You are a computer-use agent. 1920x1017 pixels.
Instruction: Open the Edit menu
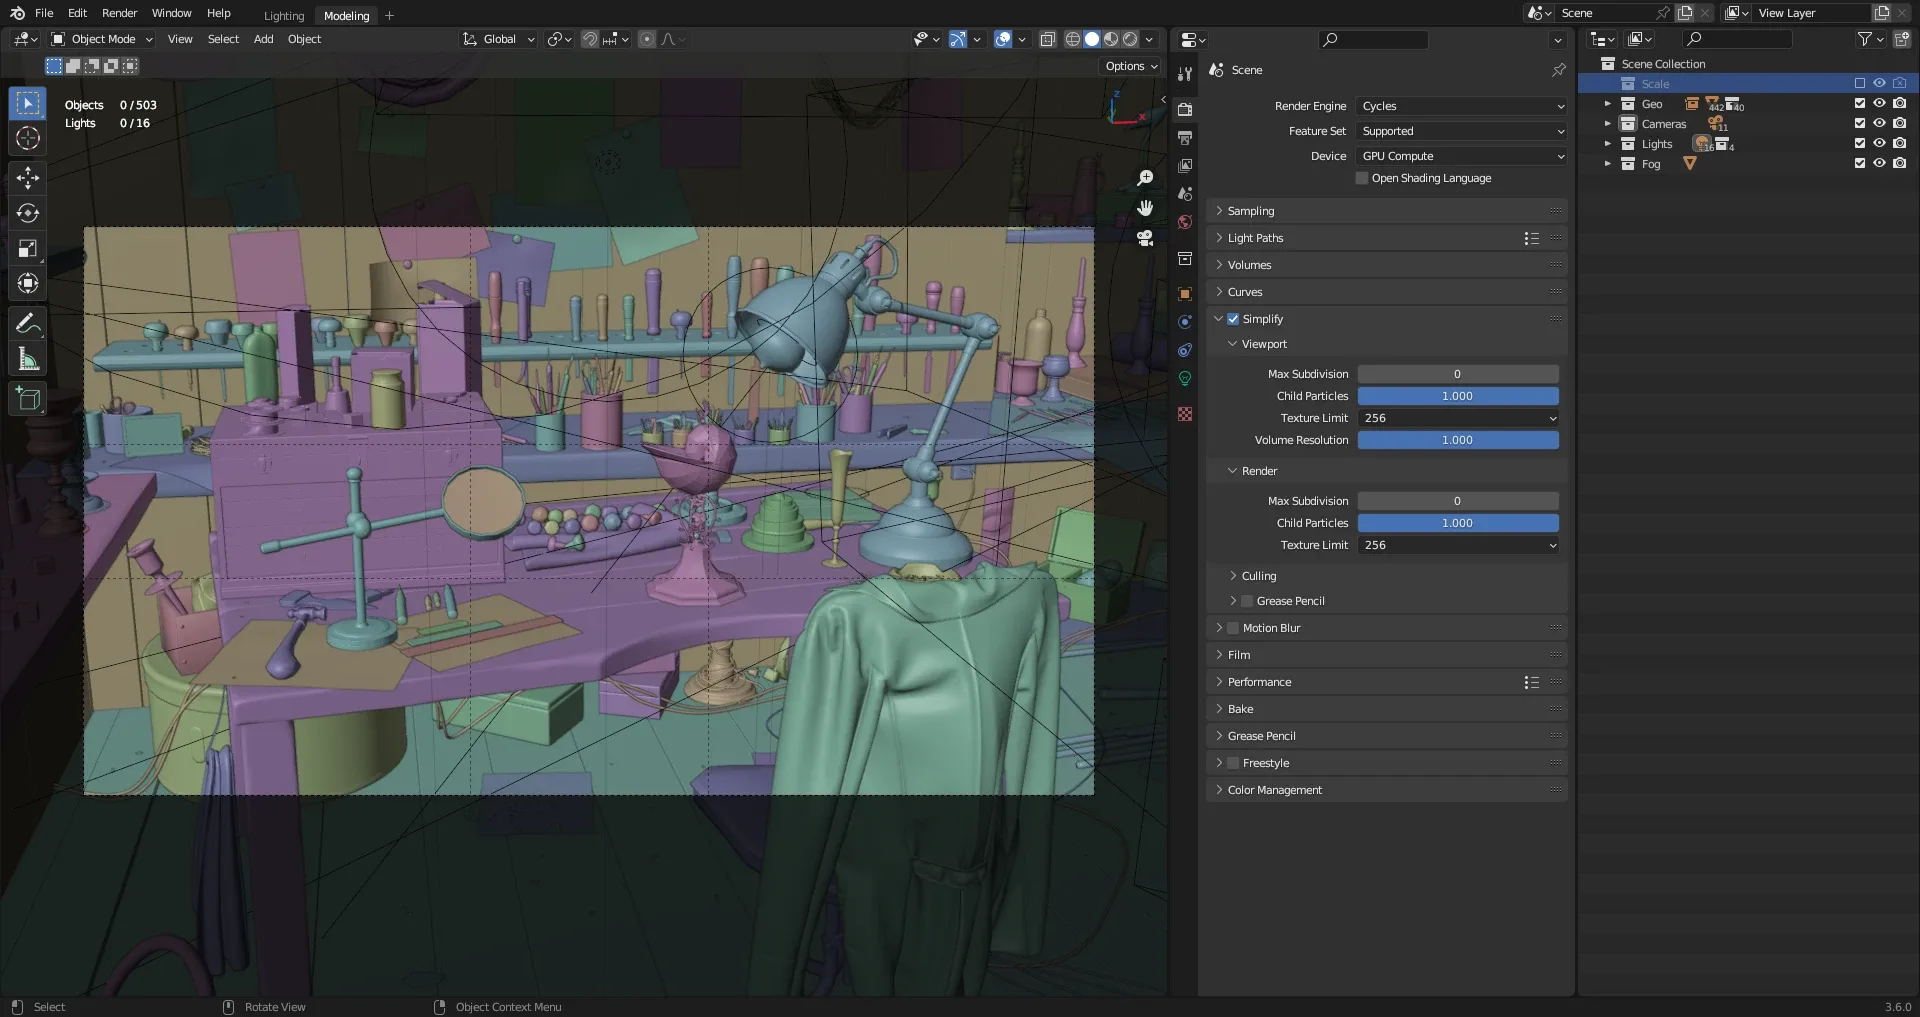(77, 13)
